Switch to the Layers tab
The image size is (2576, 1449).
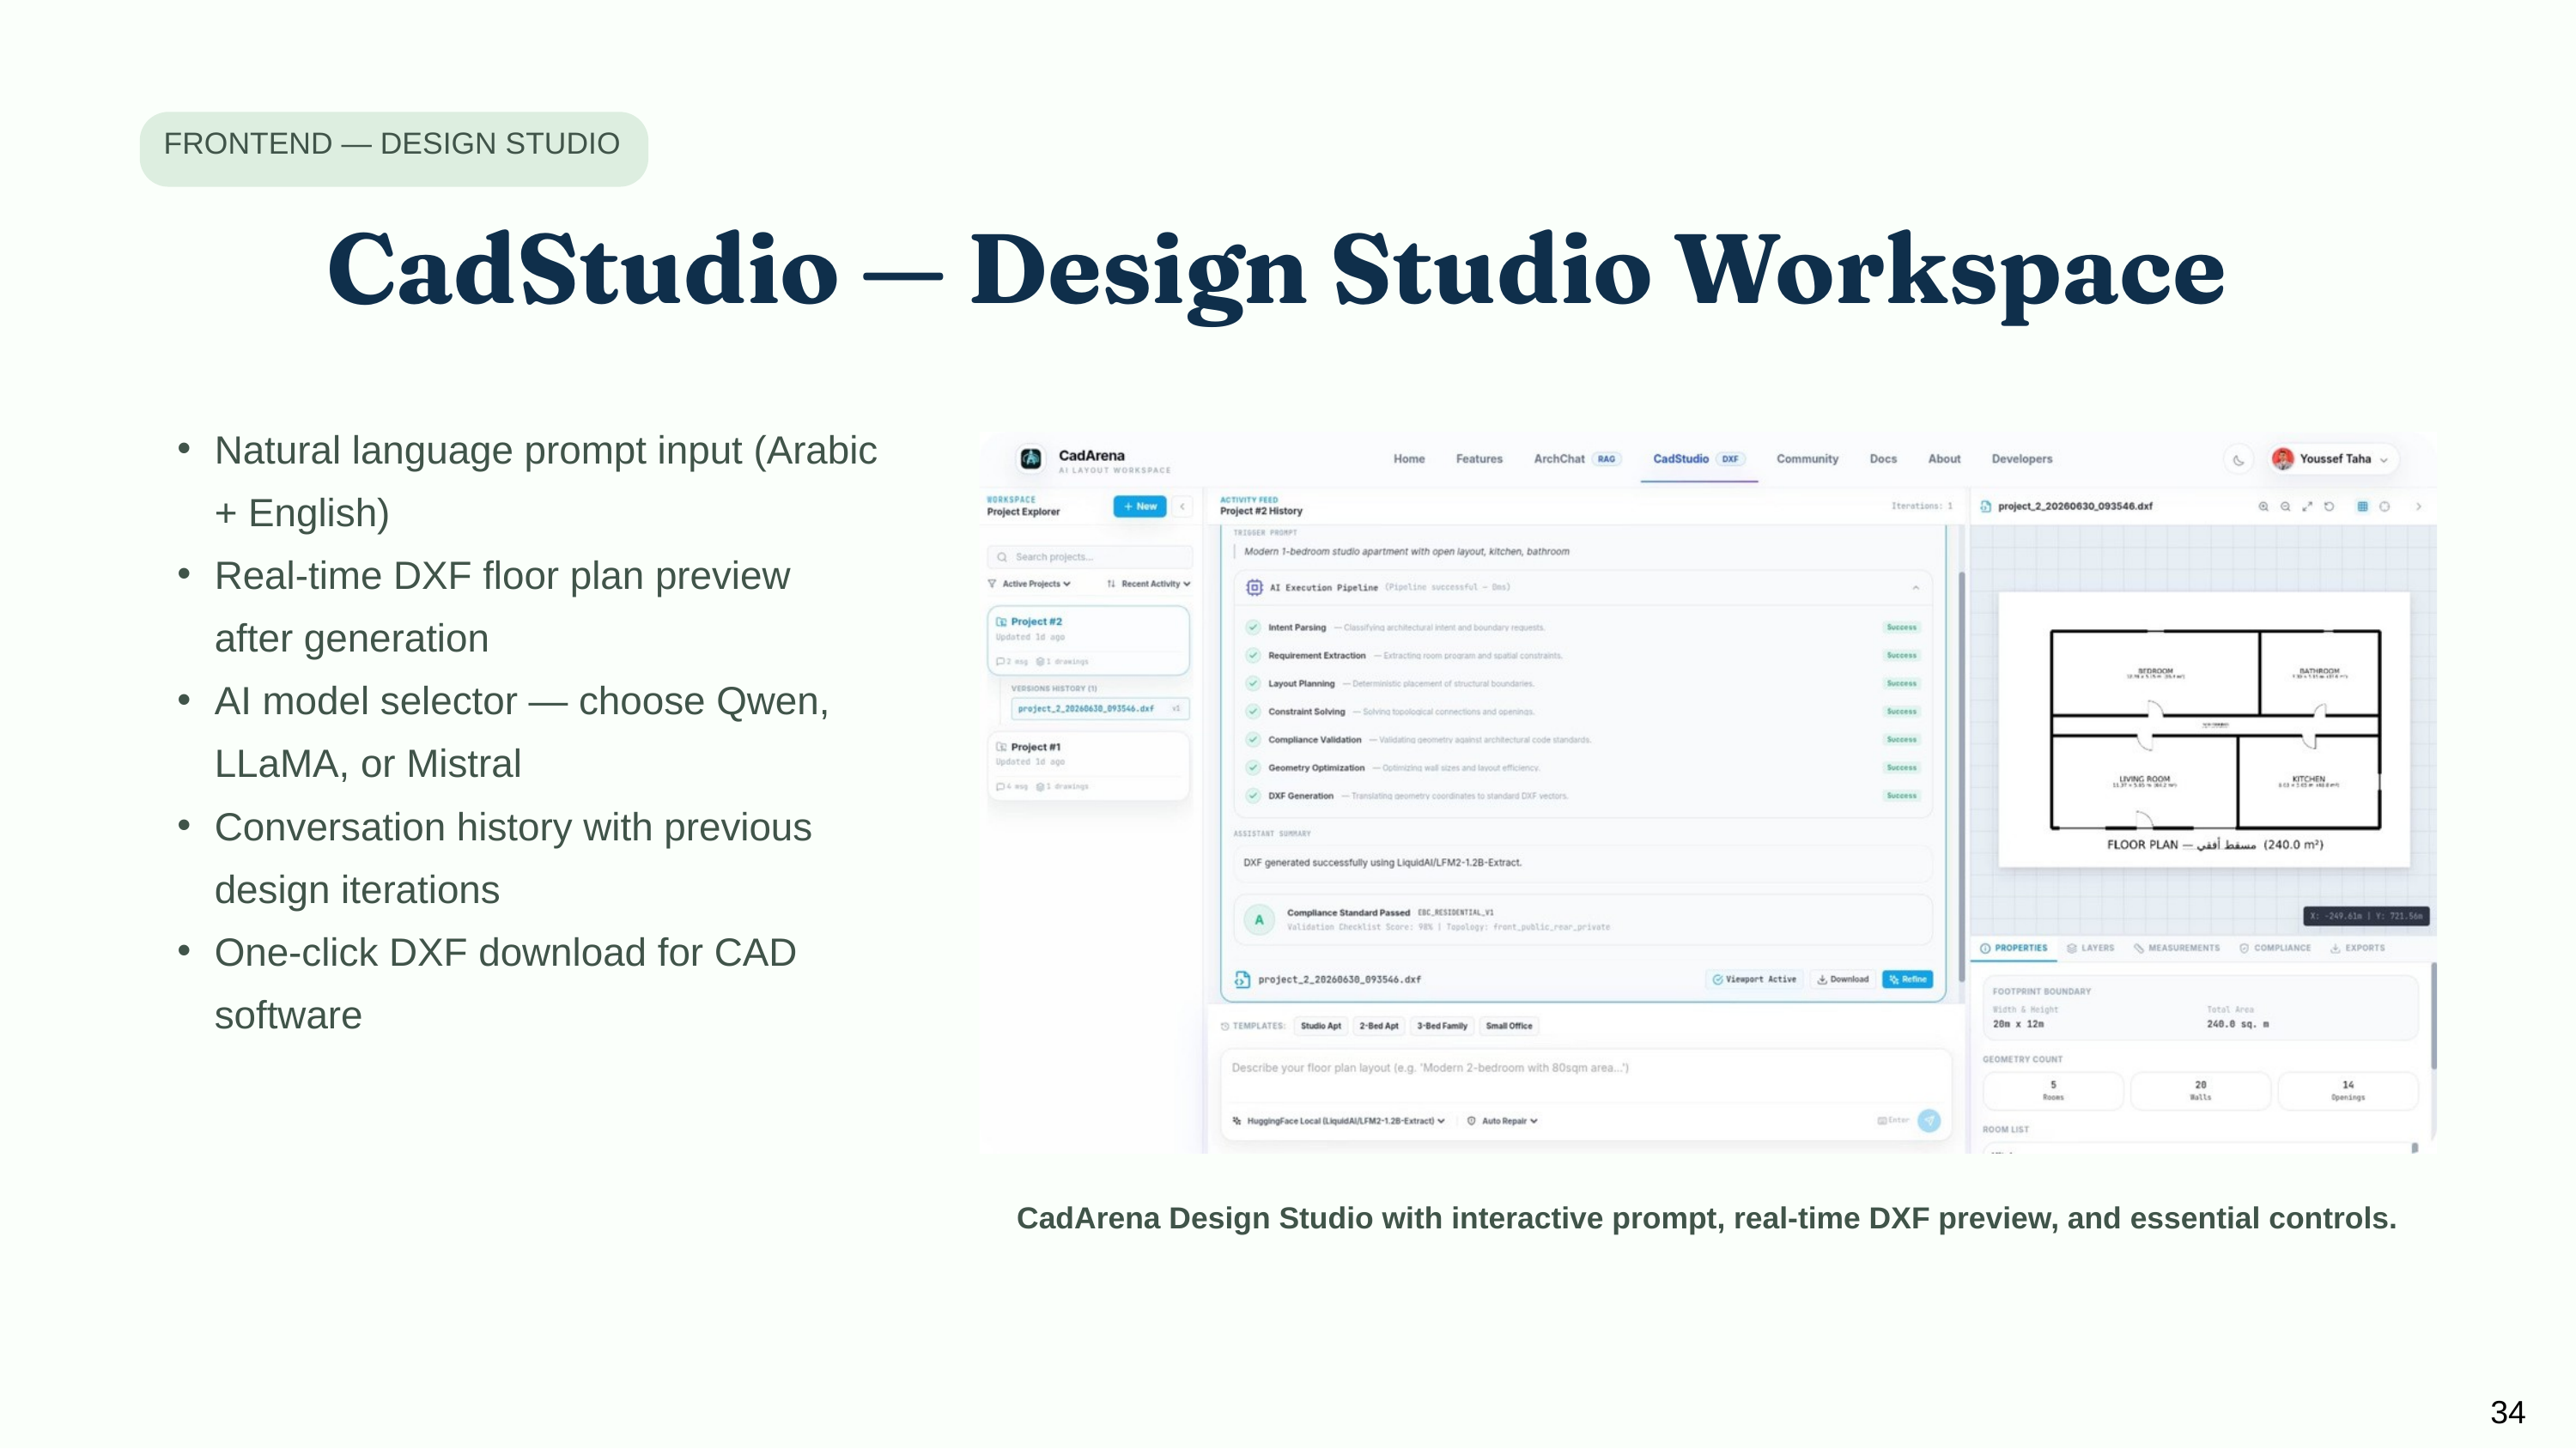click(2090, 948)
